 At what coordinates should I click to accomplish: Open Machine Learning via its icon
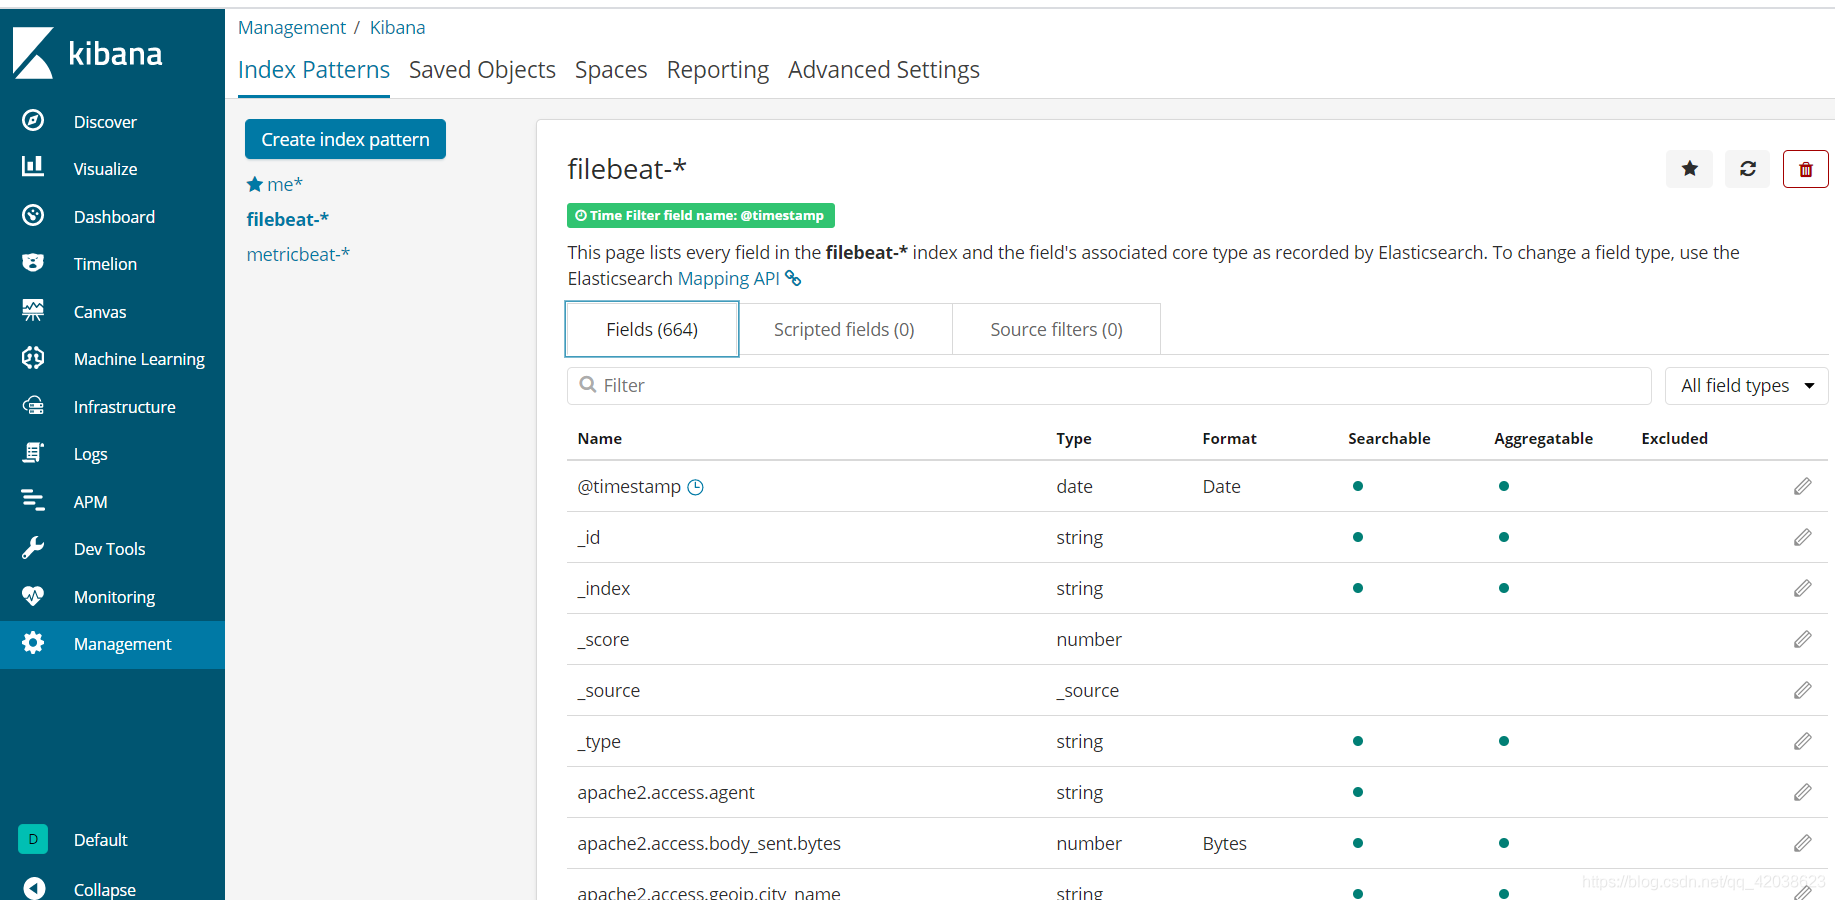(x=33, y=357)
